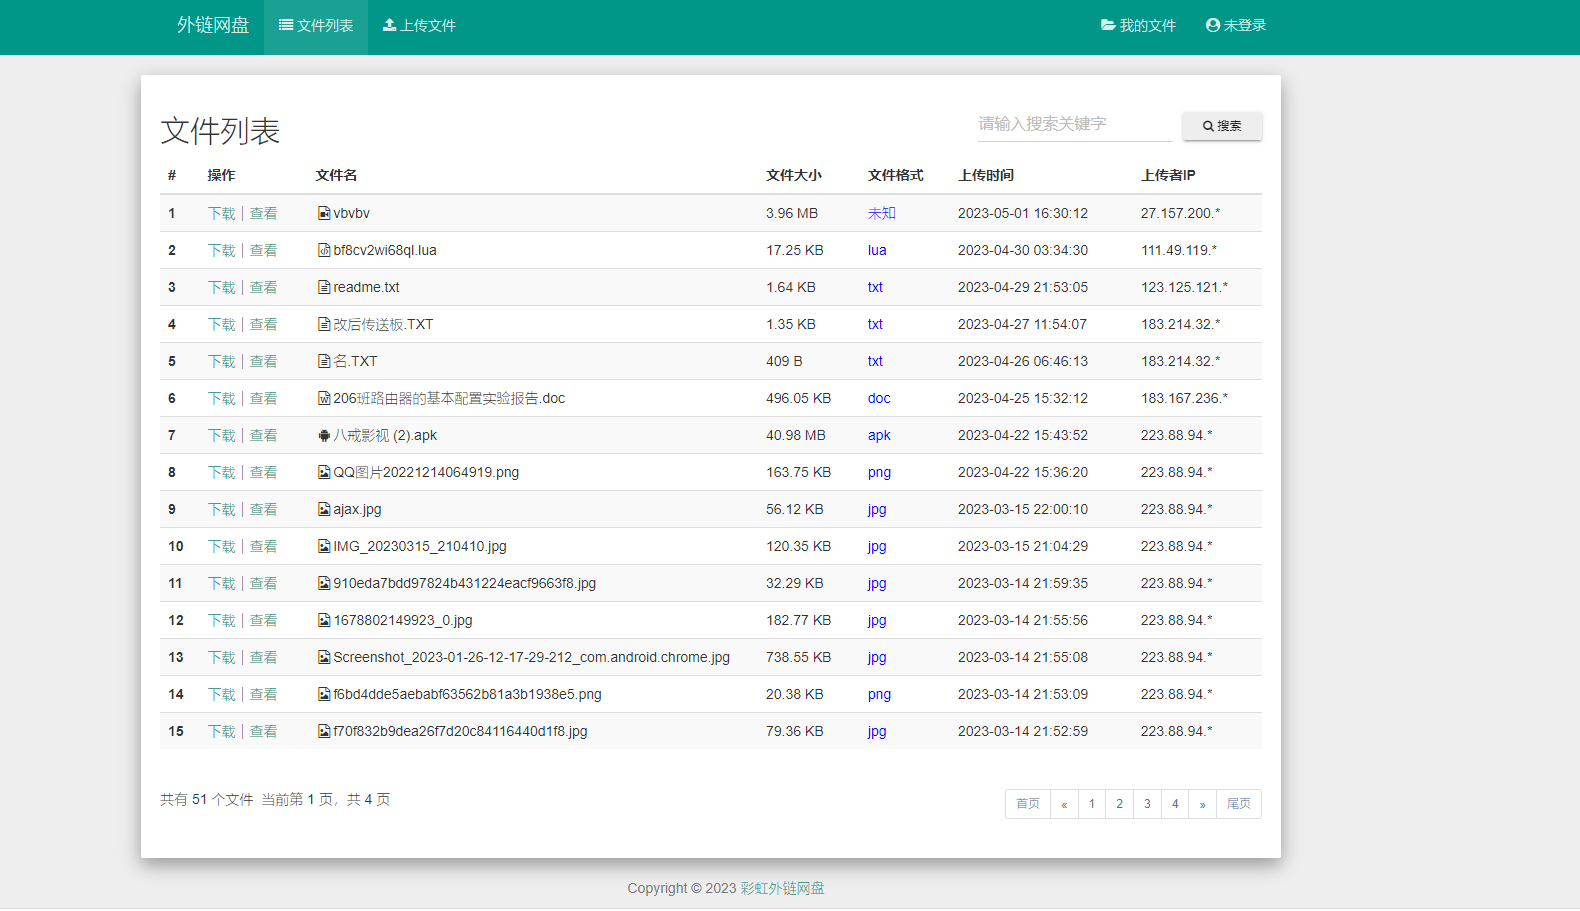
Task: Click the code file icon beside bf8cv2wi68ql.lua
Action: (x=324, y=251)
